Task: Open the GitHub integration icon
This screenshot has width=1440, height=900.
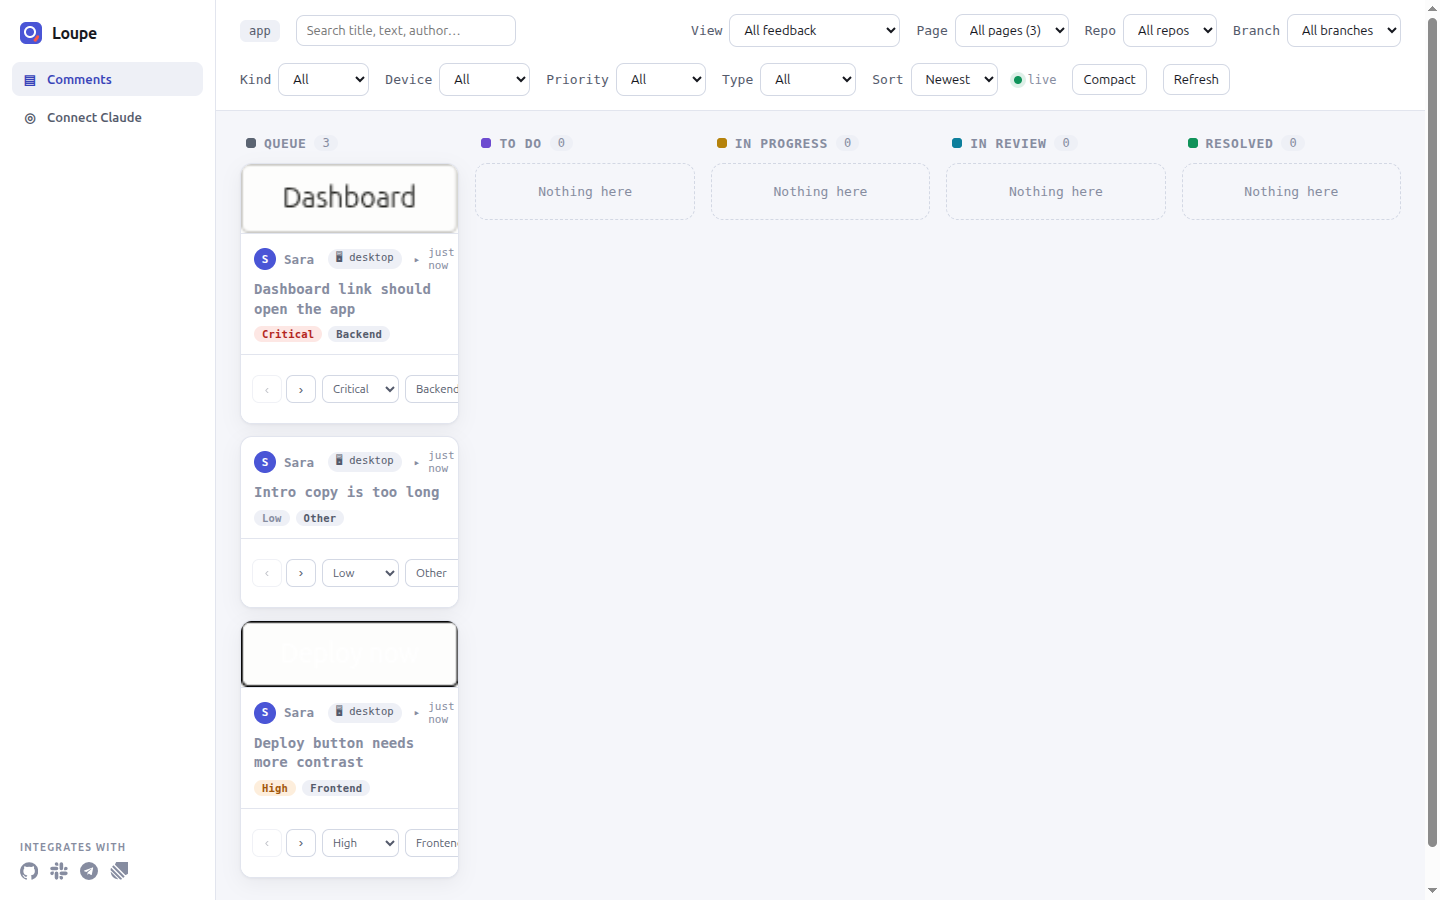Action: click(29, 871)
